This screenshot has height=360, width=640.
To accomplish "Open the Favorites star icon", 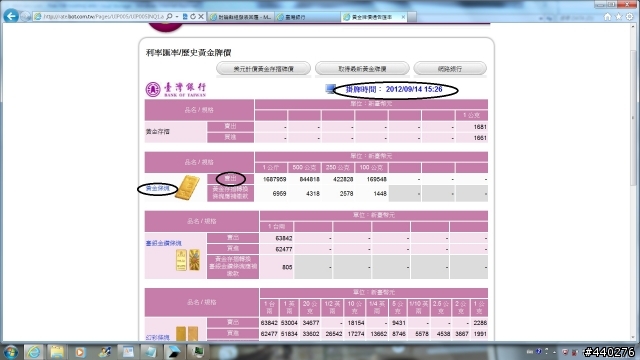I will 619,17.
